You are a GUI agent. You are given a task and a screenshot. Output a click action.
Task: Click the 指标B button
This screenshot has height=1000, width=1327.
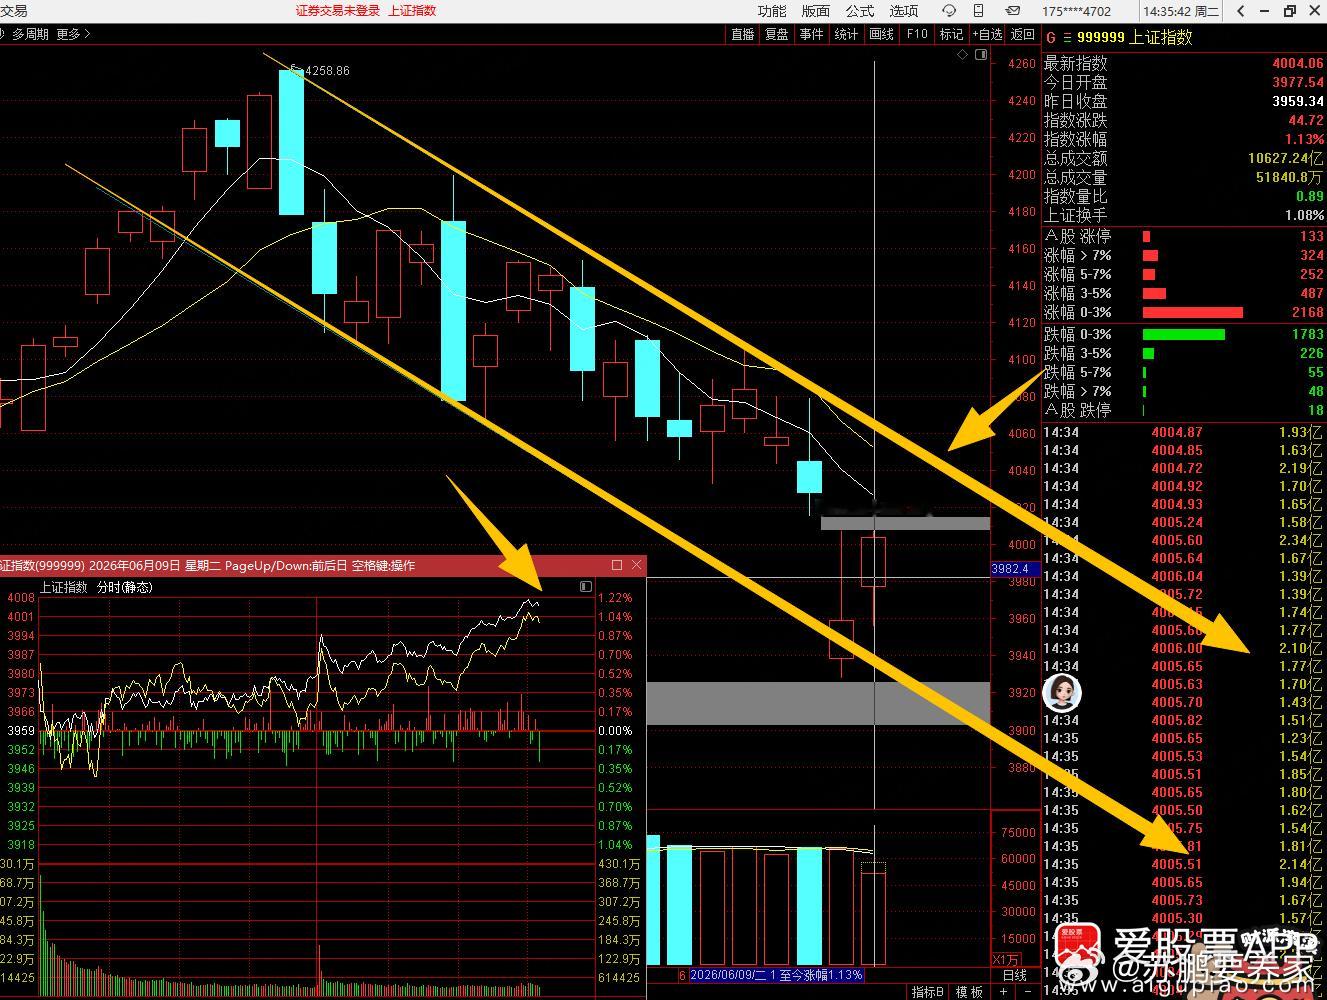927,992
